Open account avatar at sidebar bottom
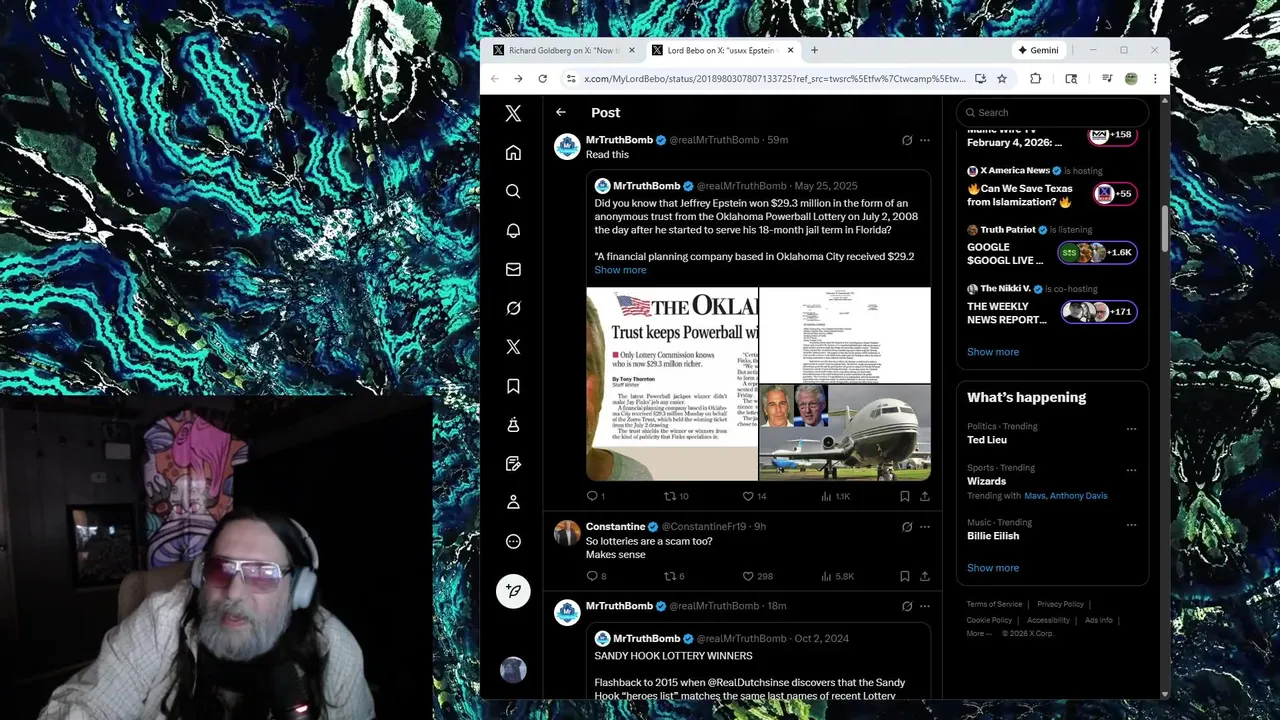 513,670
